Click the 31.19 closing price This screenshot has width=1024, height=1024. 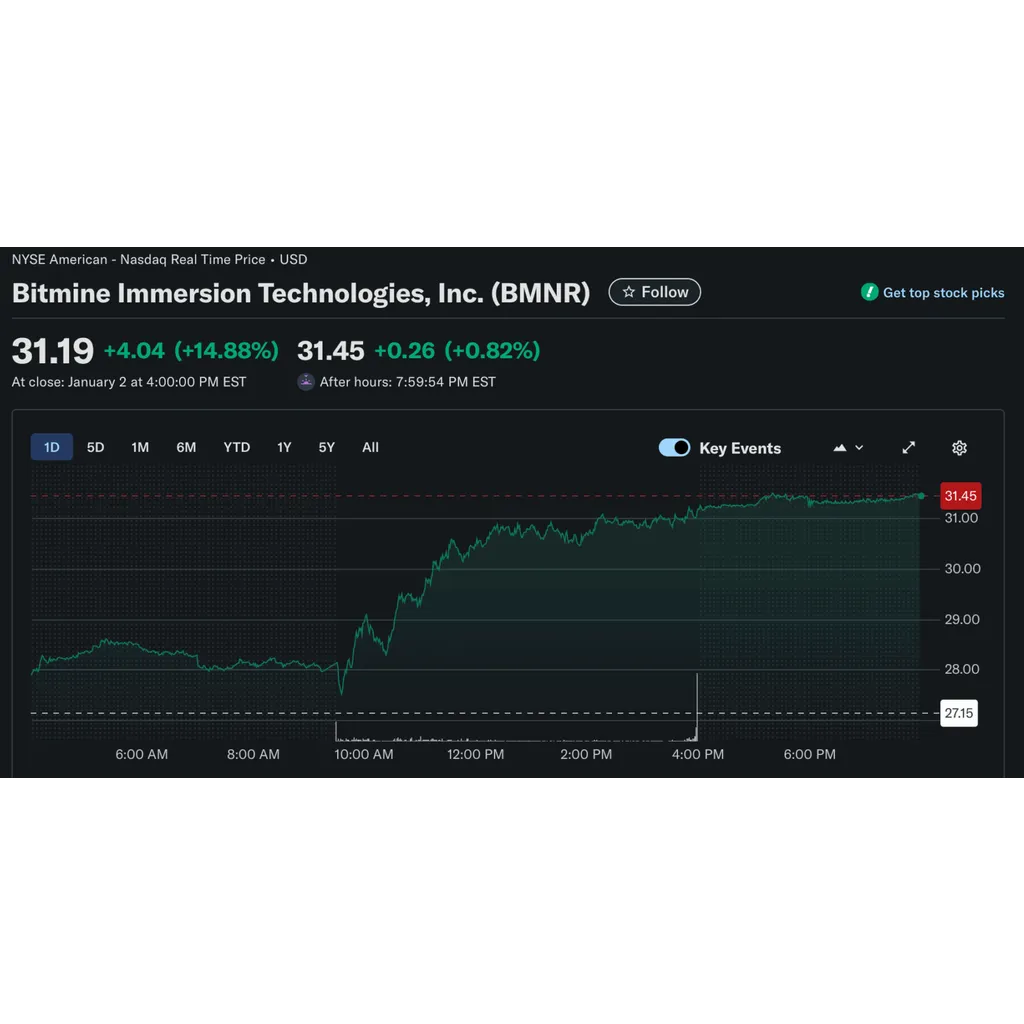pos(53,351)
